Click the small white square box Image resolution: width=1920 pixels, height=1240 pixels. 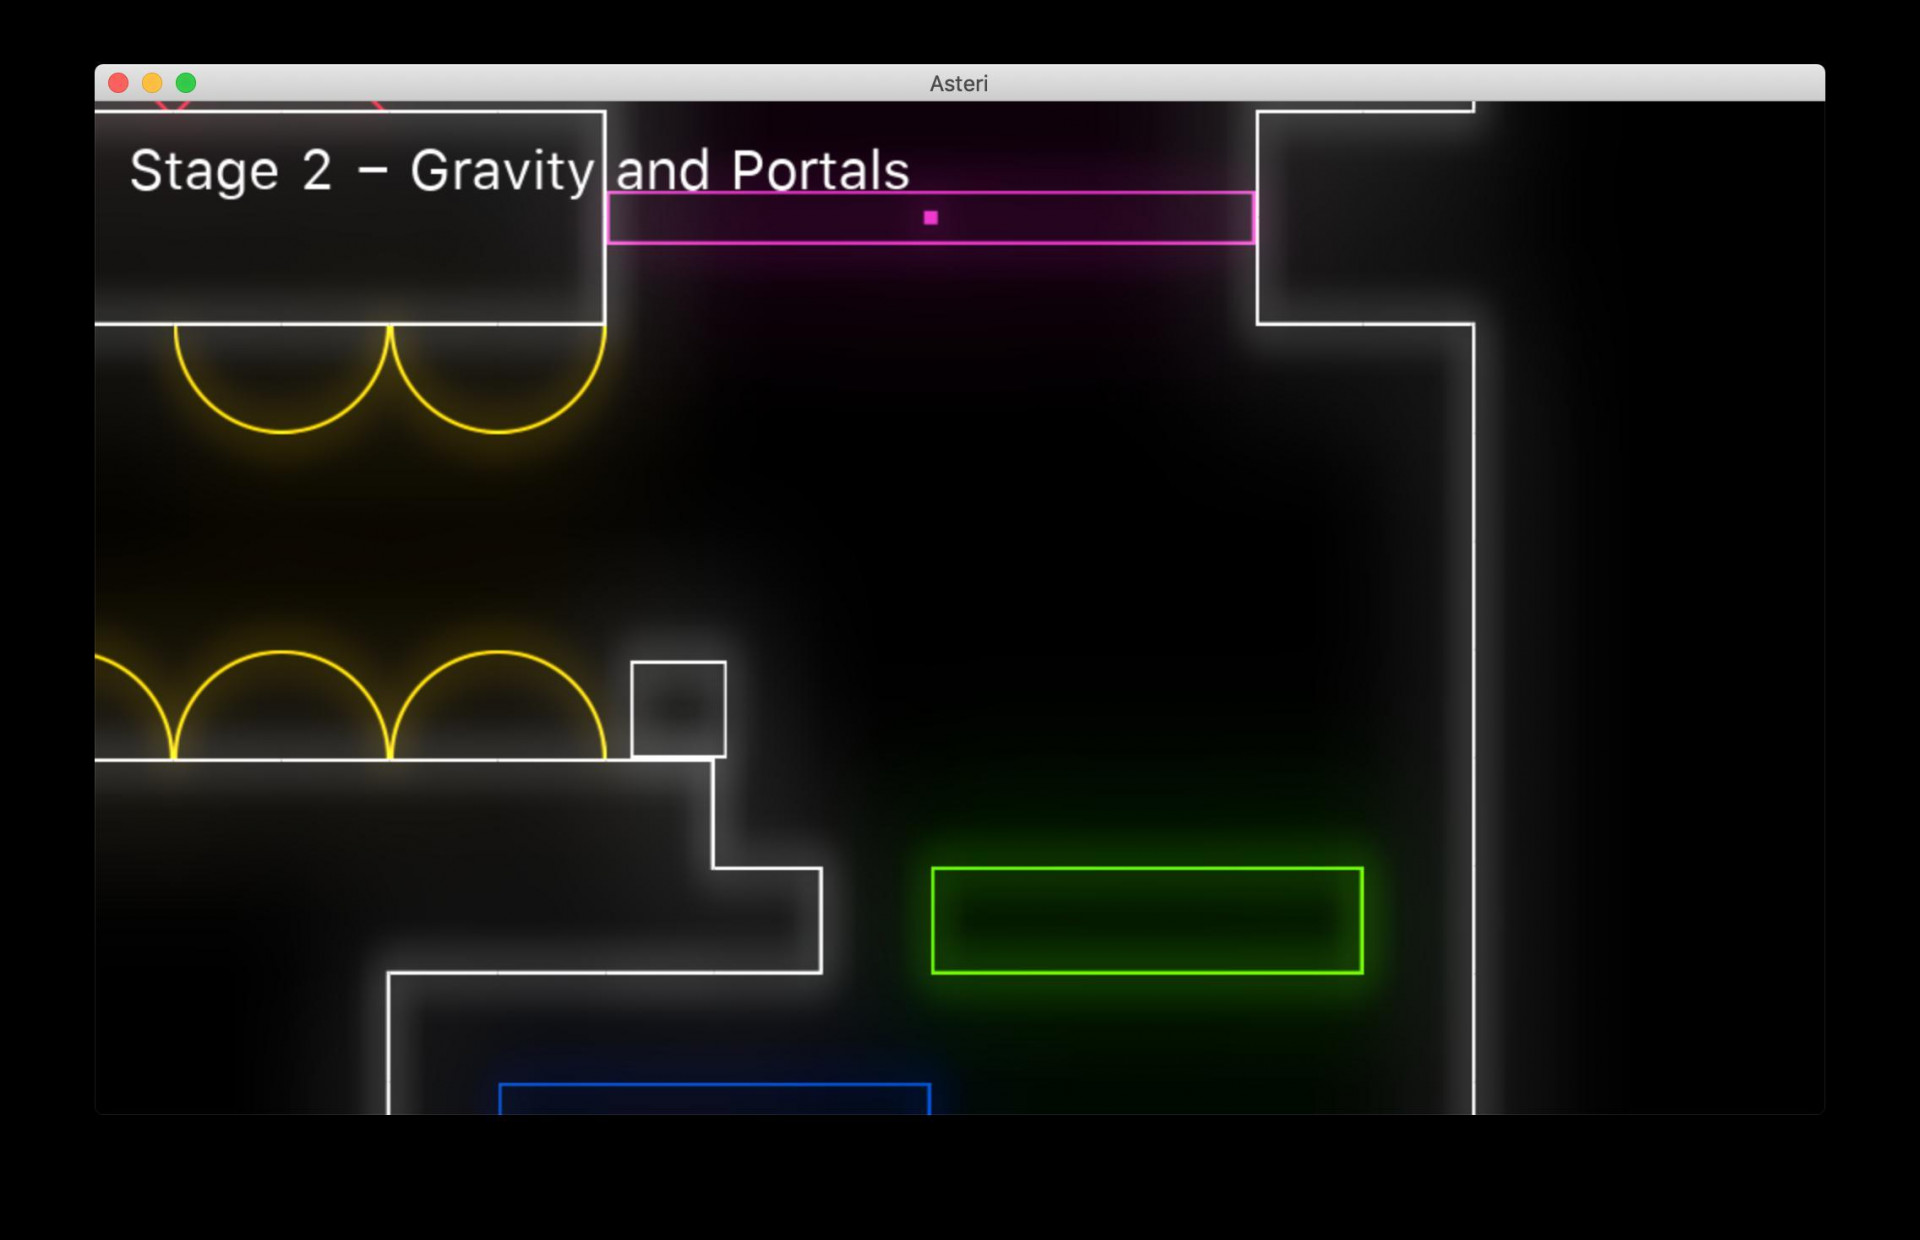(x=678, y=709)
